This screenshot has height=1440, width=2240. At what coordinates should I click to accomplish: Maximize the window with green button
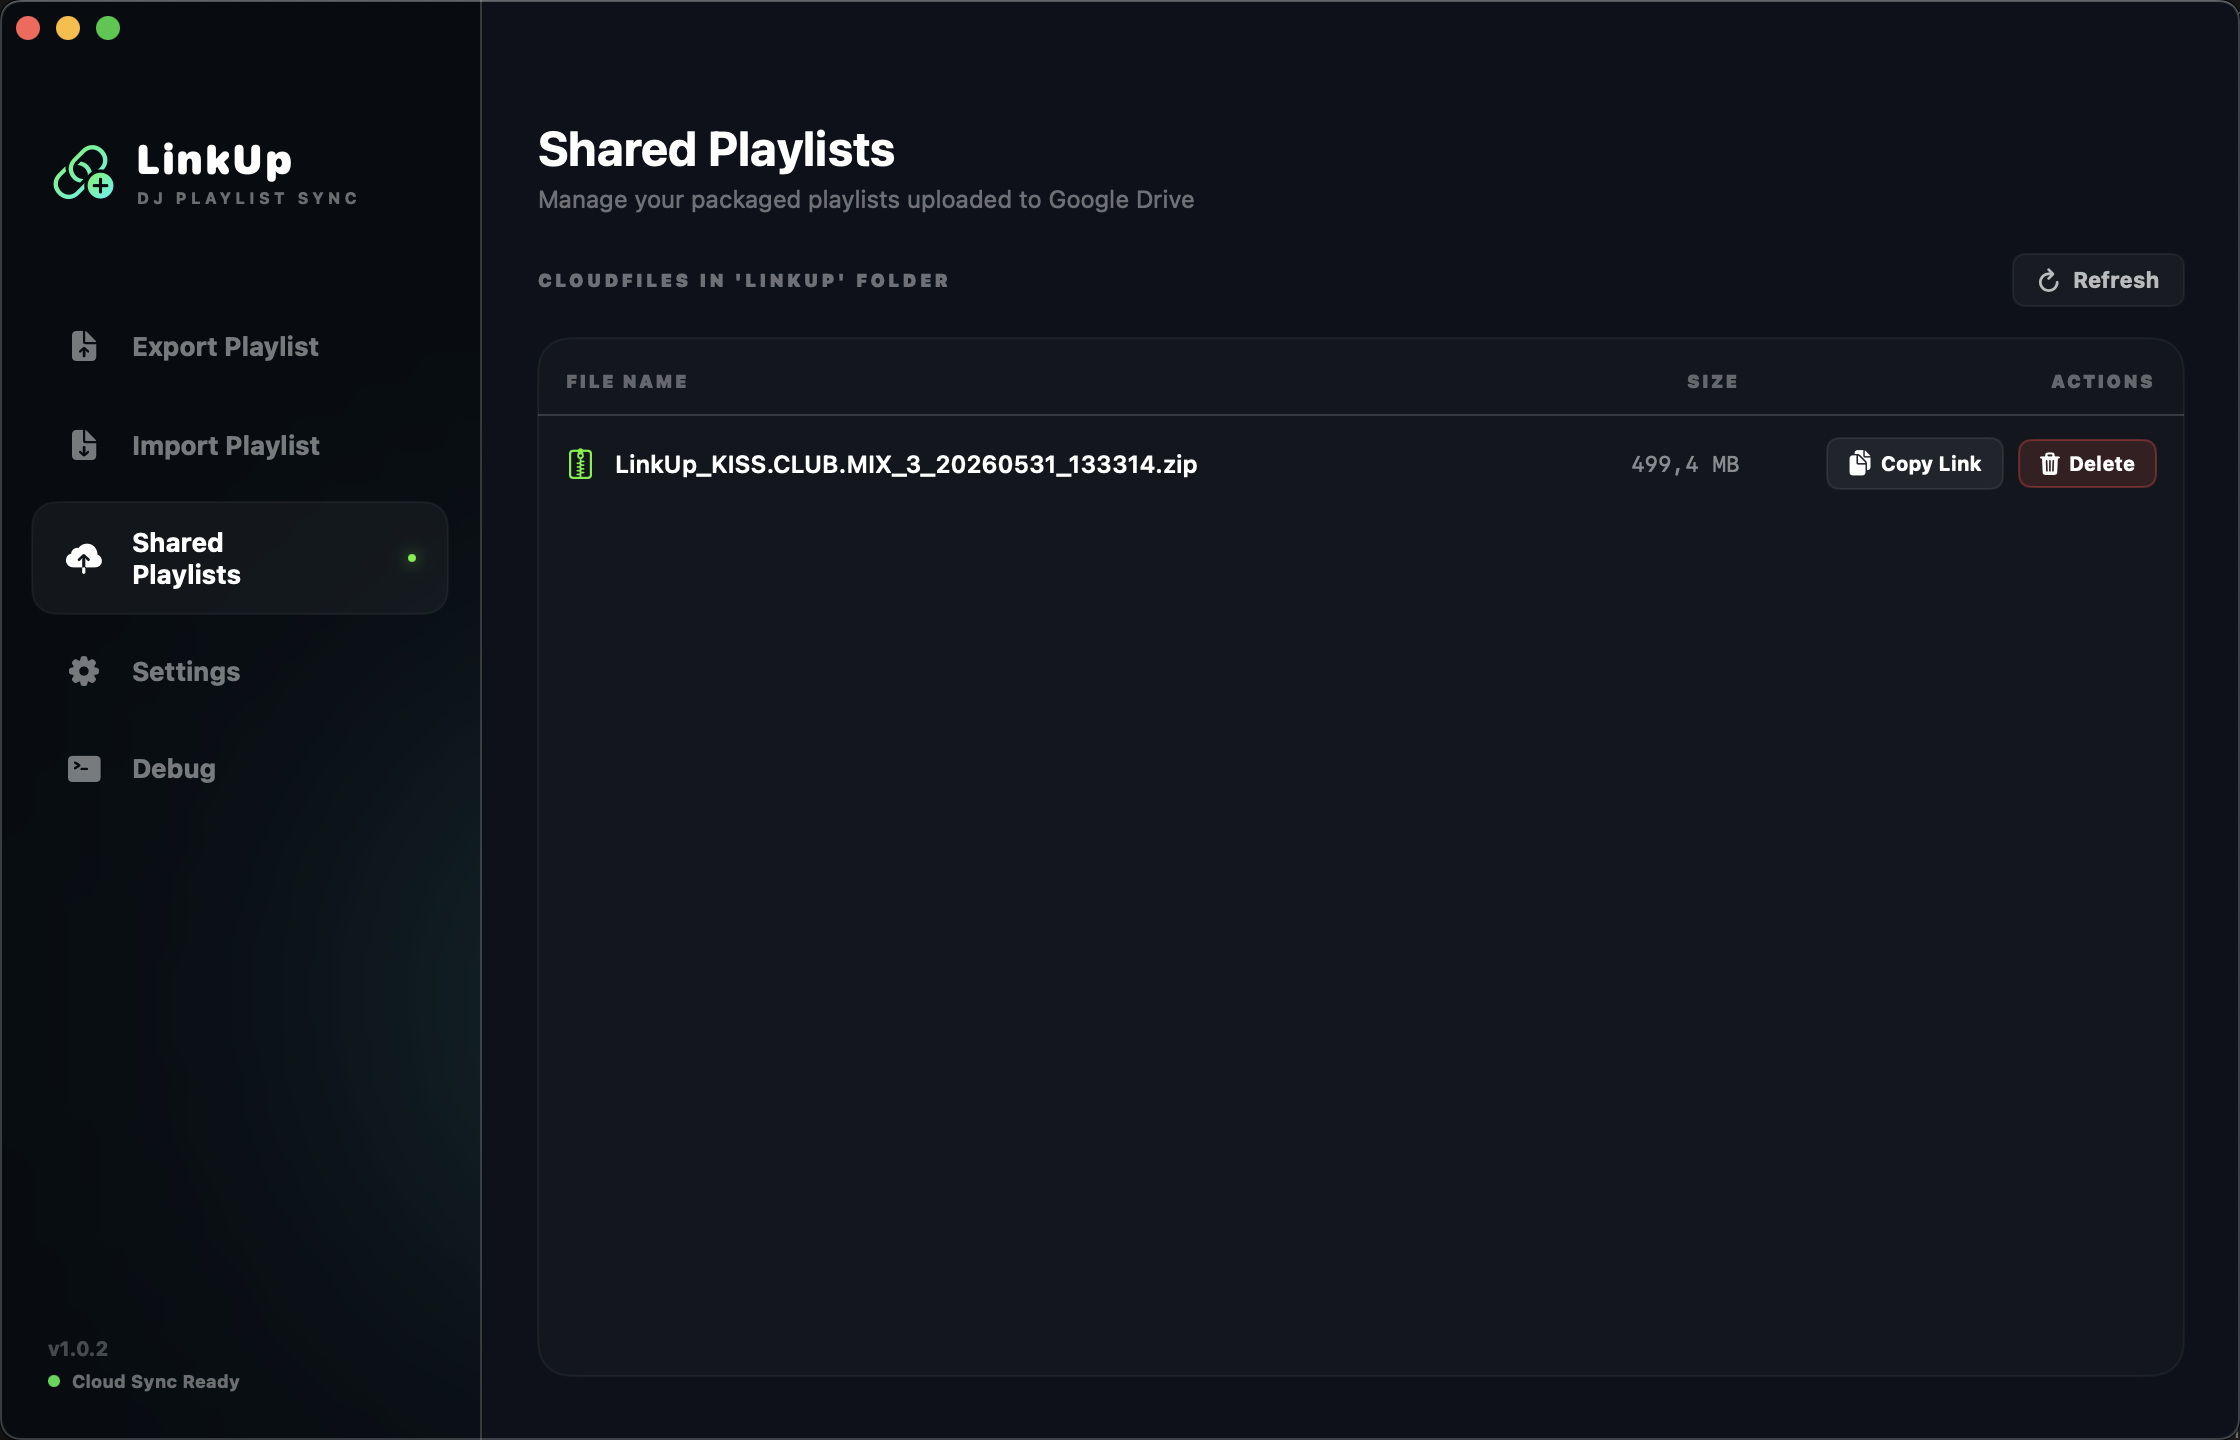[108, 28]
